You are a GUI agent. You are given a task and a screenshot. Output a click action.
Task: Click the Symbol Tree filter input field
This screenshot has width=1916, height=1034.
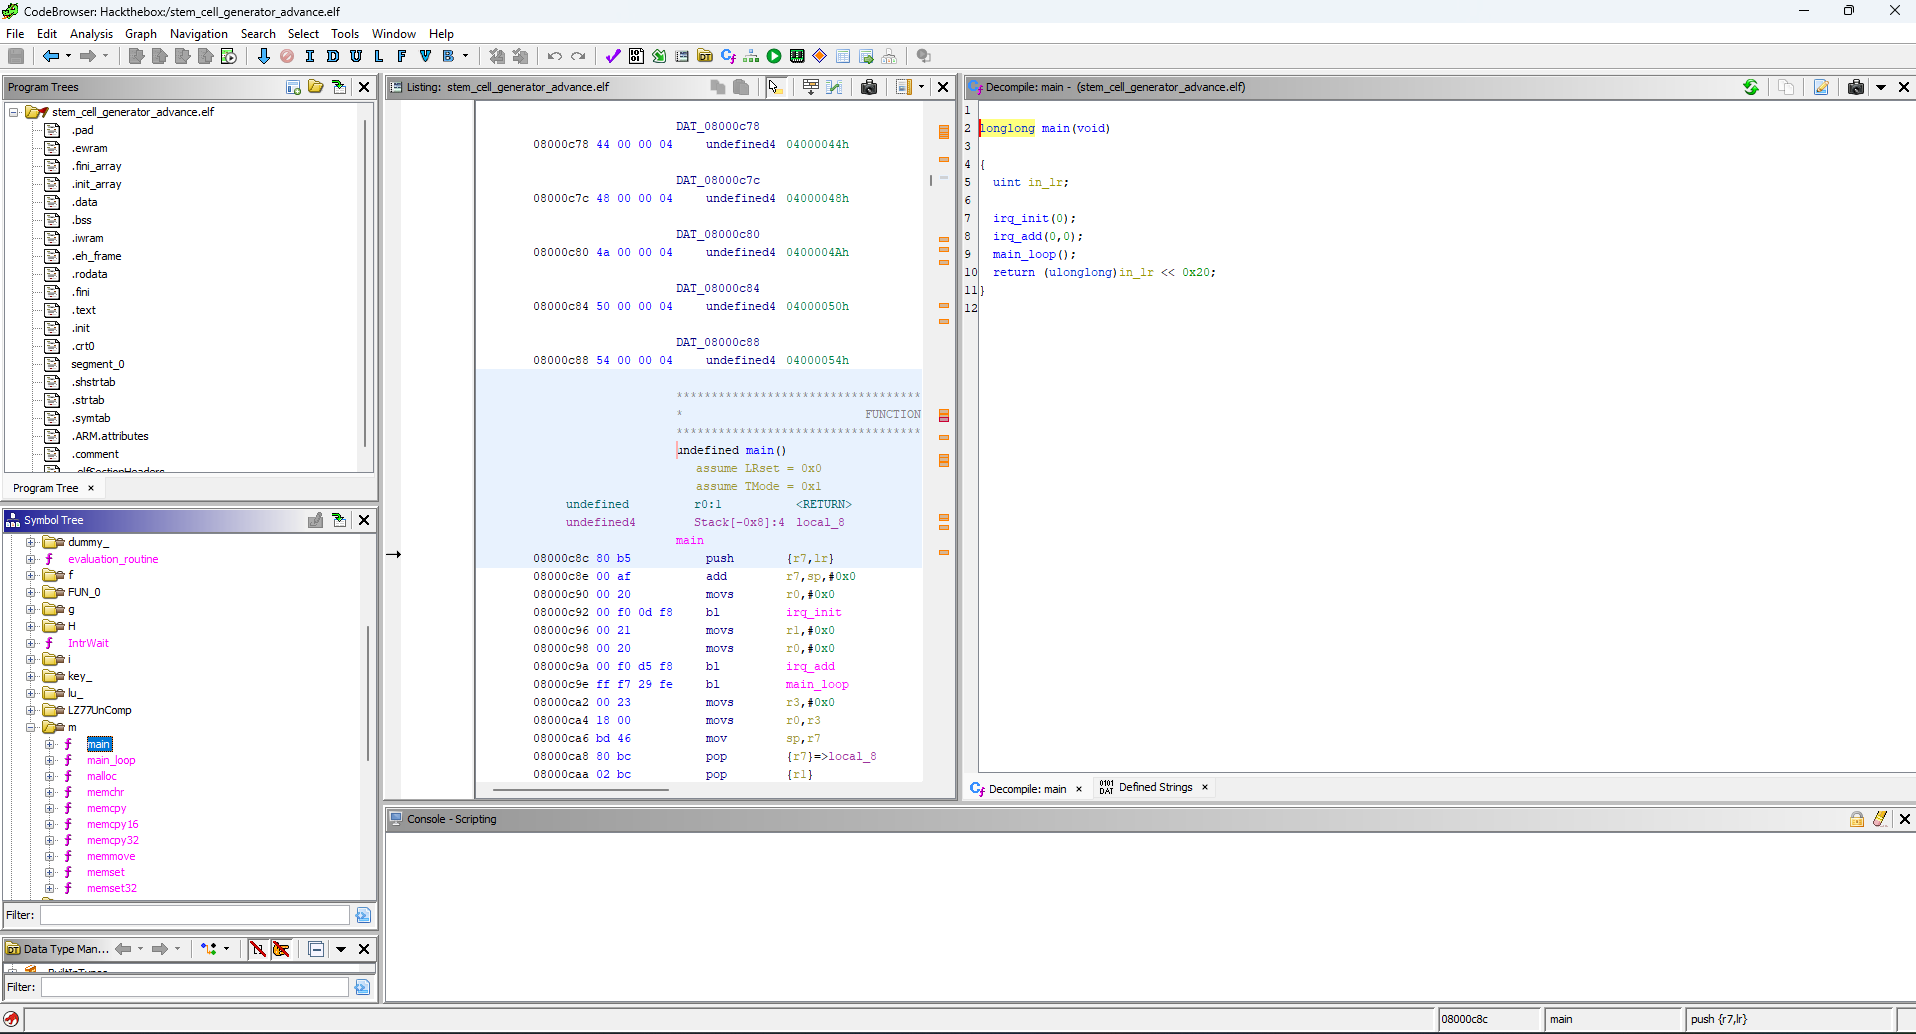point(195,915)
